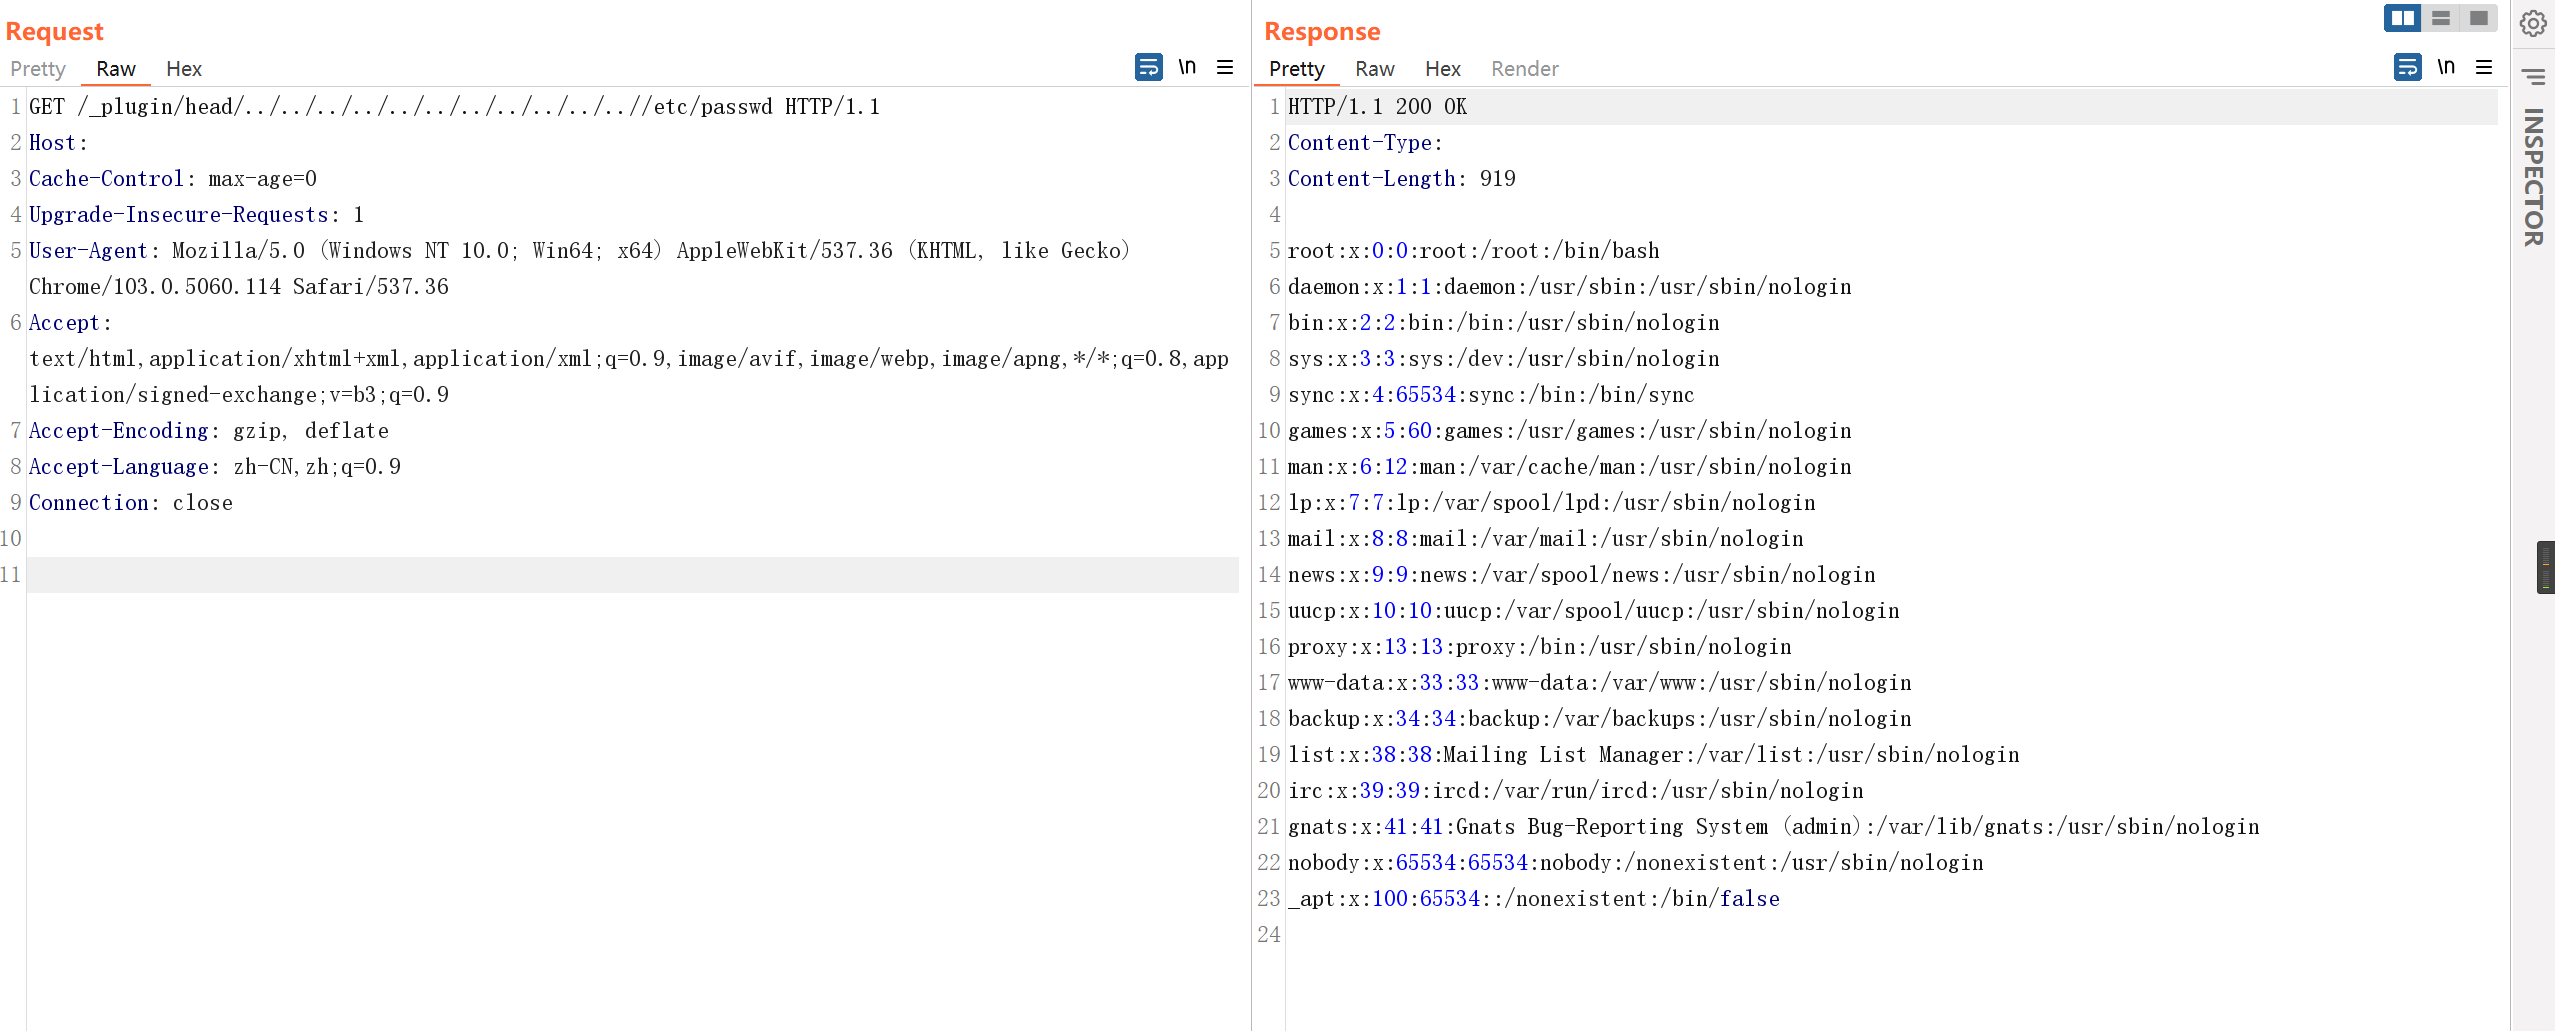This screenshot has width=2555, height=1031.
Task: Select the side-by-side message layout icon
Action: coord(2404,17)
